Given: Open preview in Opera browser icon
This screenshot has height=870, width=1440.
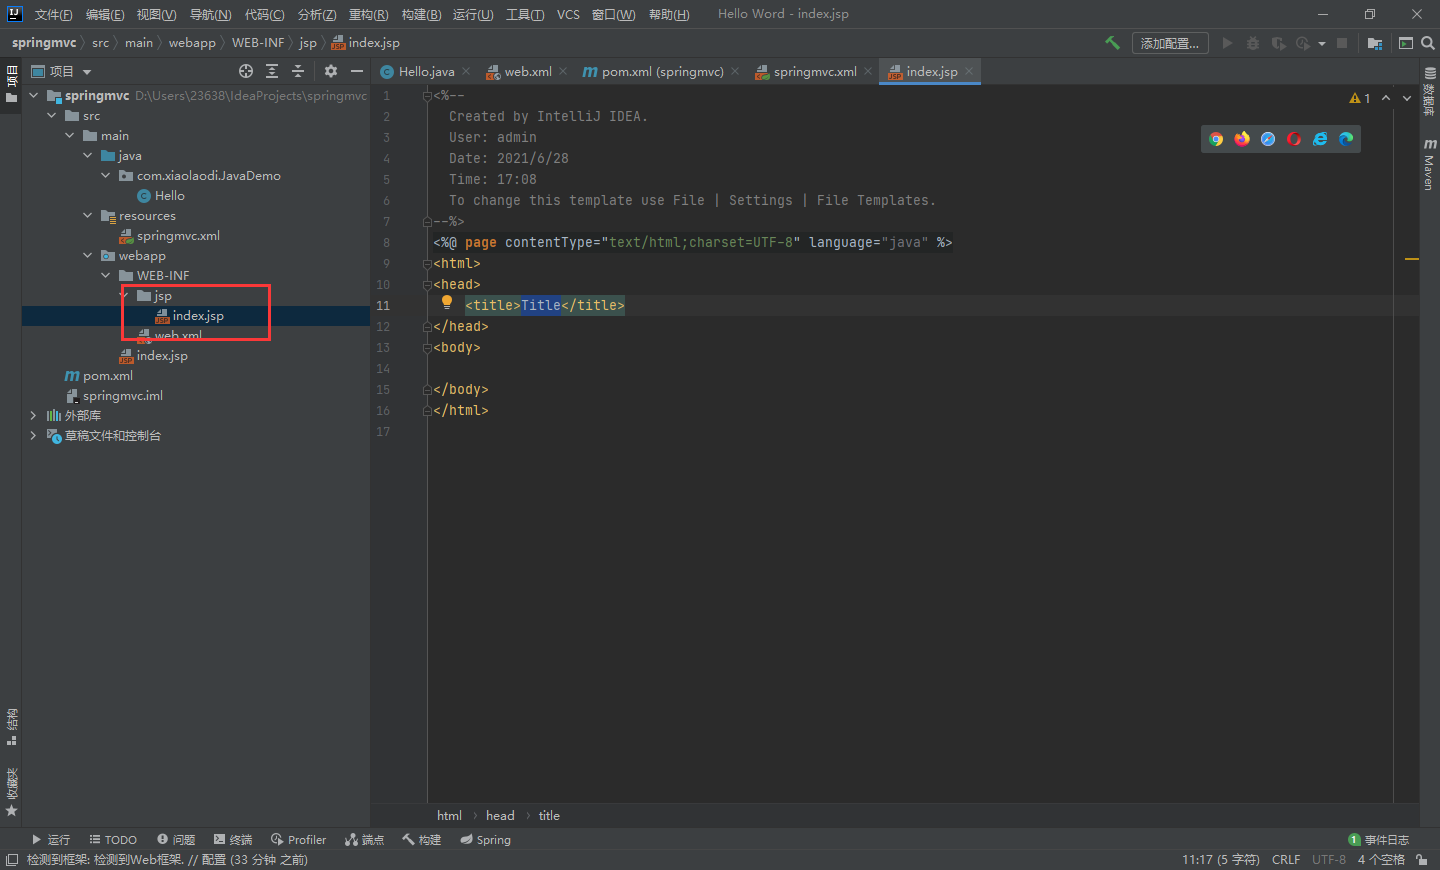Looking at the screenshot, I should (x=1294, y=139).
